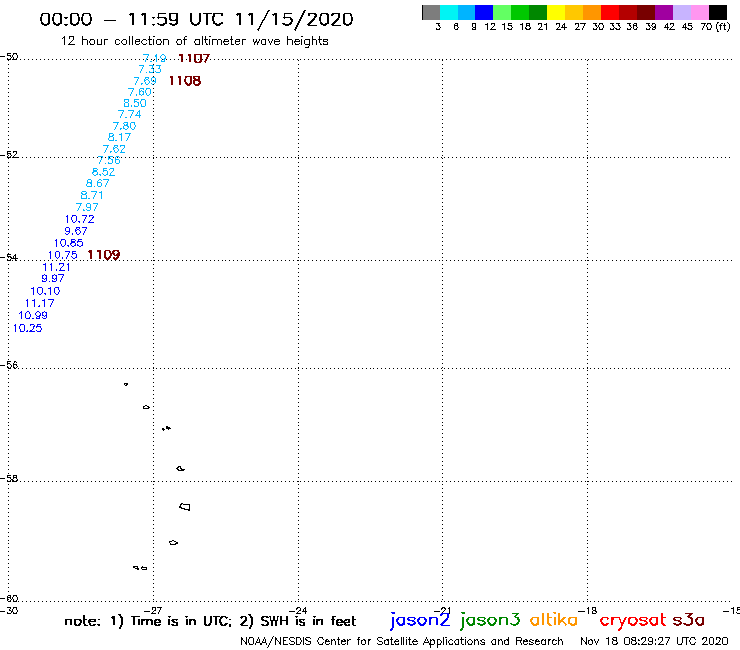This screenshot has height=650, width=740.
Task: Click the "altika" satellite legend label
Action: click(554, 620)
